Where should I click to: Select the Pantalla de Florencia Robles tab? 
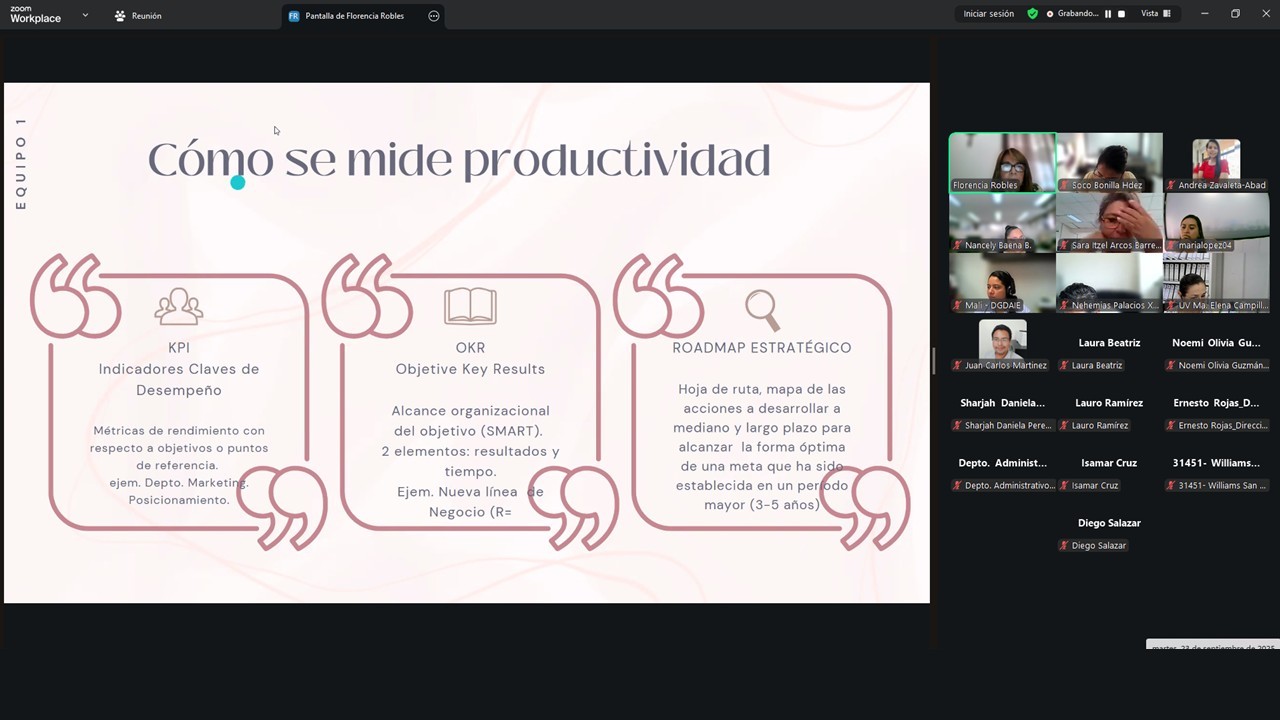coord(355,15)
